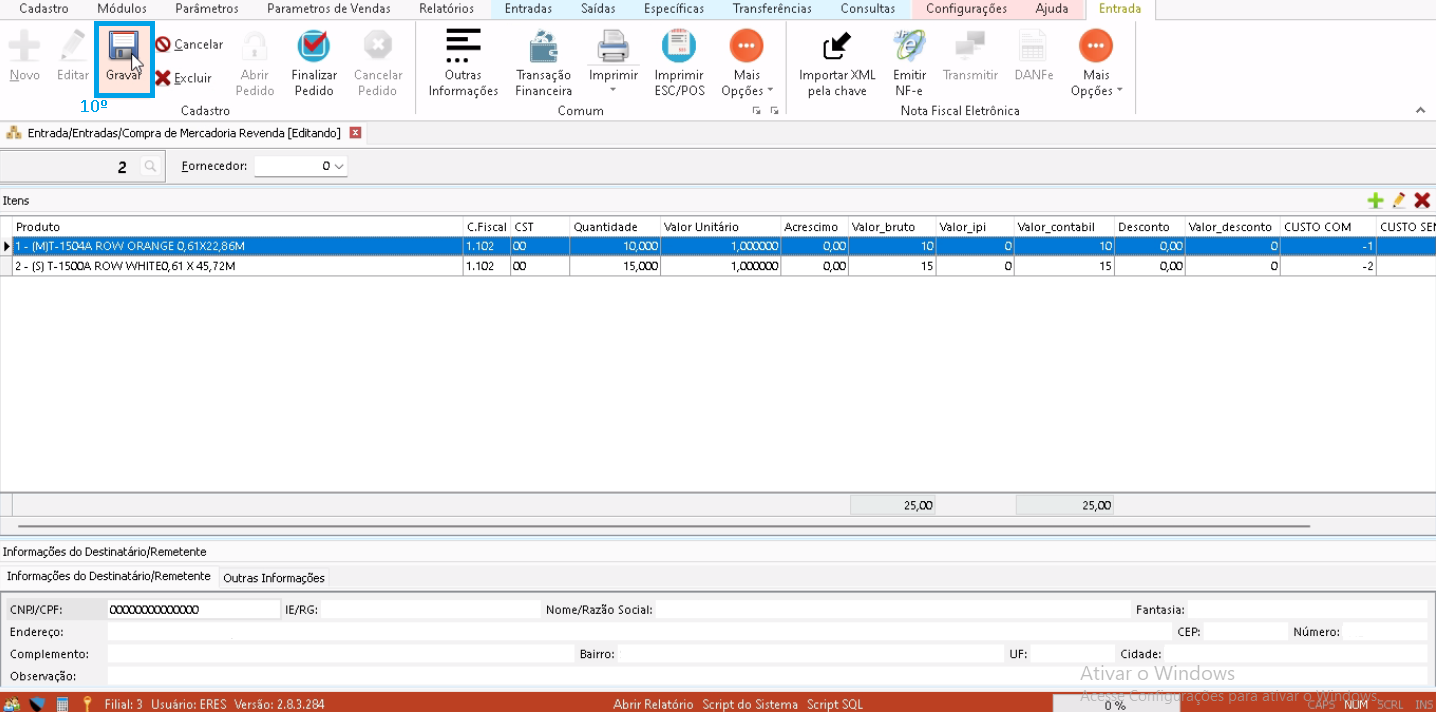1436x712 pixels.
Task: Click the DANFe document icon
Action: (x=1033, y=47)
